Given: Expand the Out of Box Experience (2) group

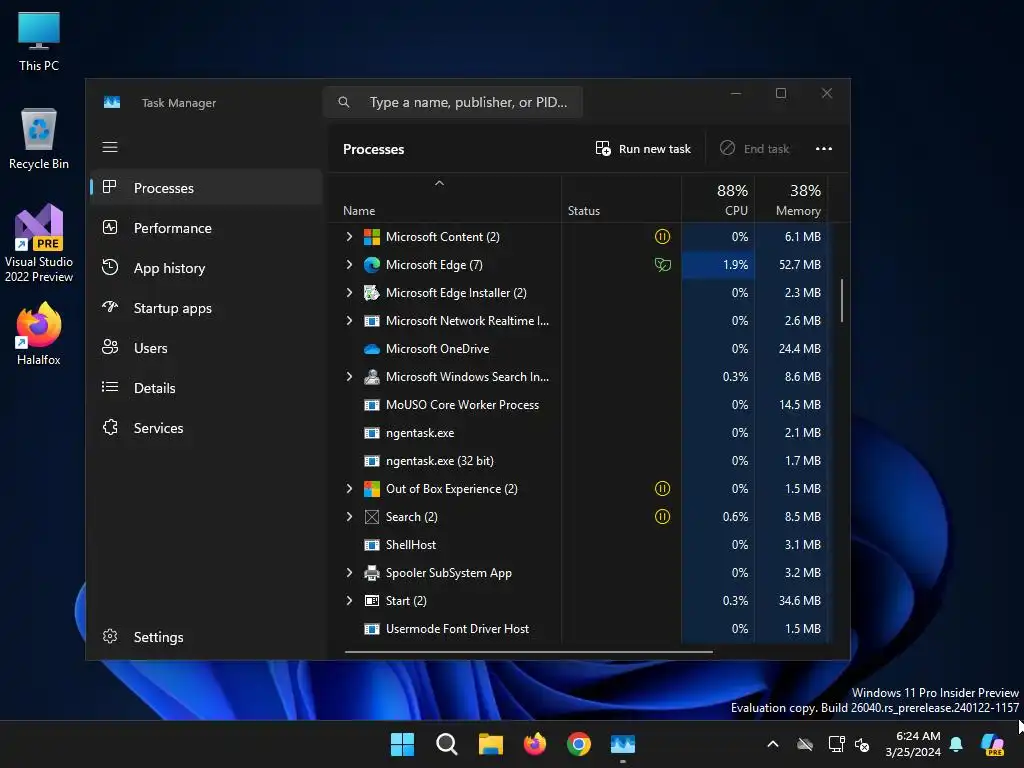Looking at the screenshot, I should pyautogui.click(x=349, y=488).
